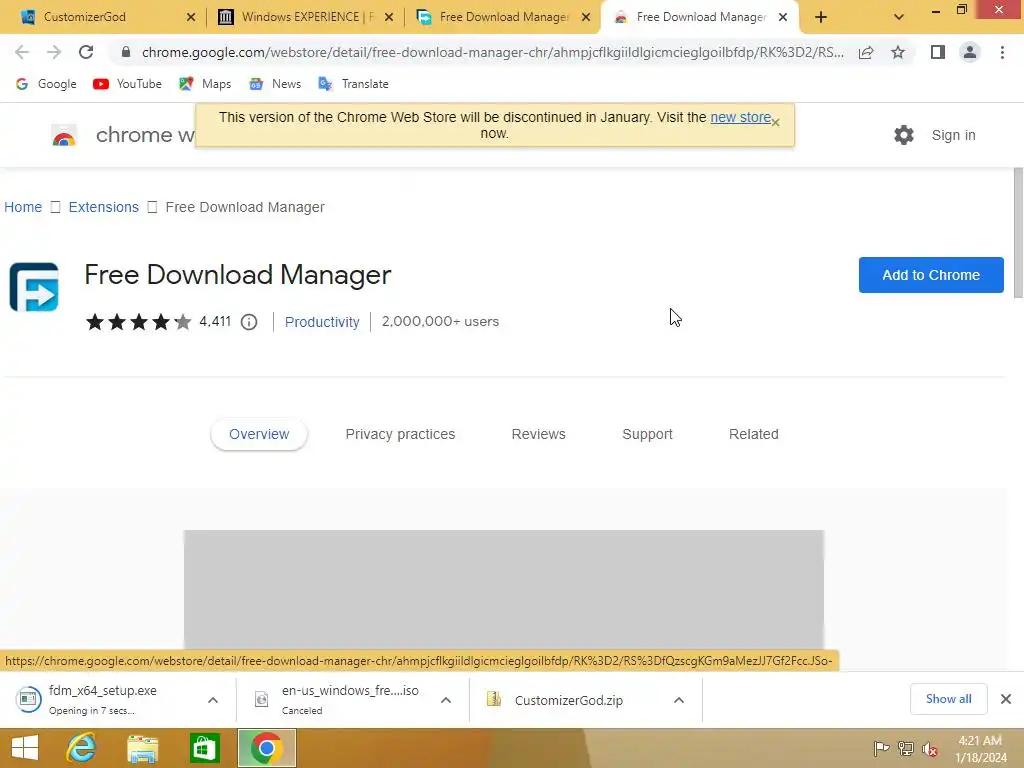This screenshot has width=1024, height=768.
Task: Click the page vertical scrollbar
Action: pos(1018,232)
